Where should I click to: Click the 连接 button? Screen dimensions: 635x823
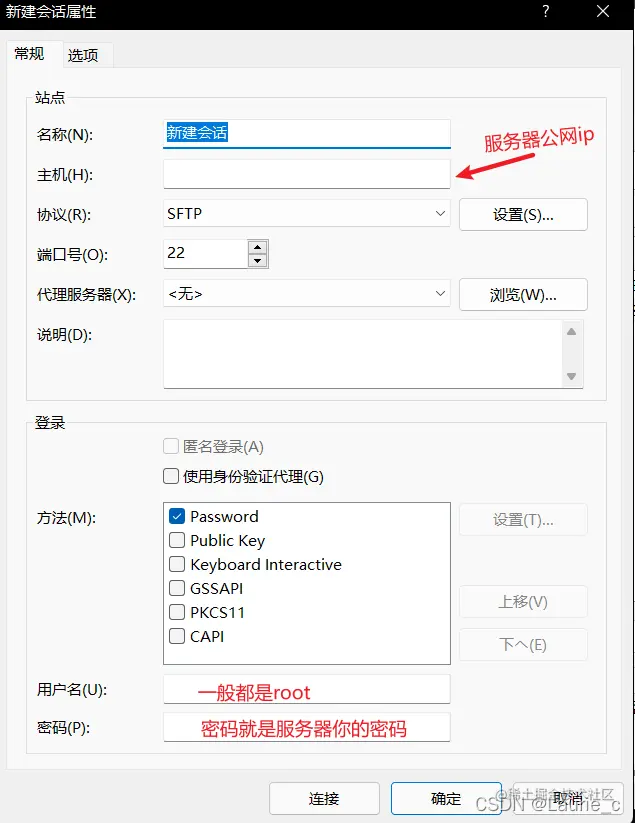coord(323,799)
